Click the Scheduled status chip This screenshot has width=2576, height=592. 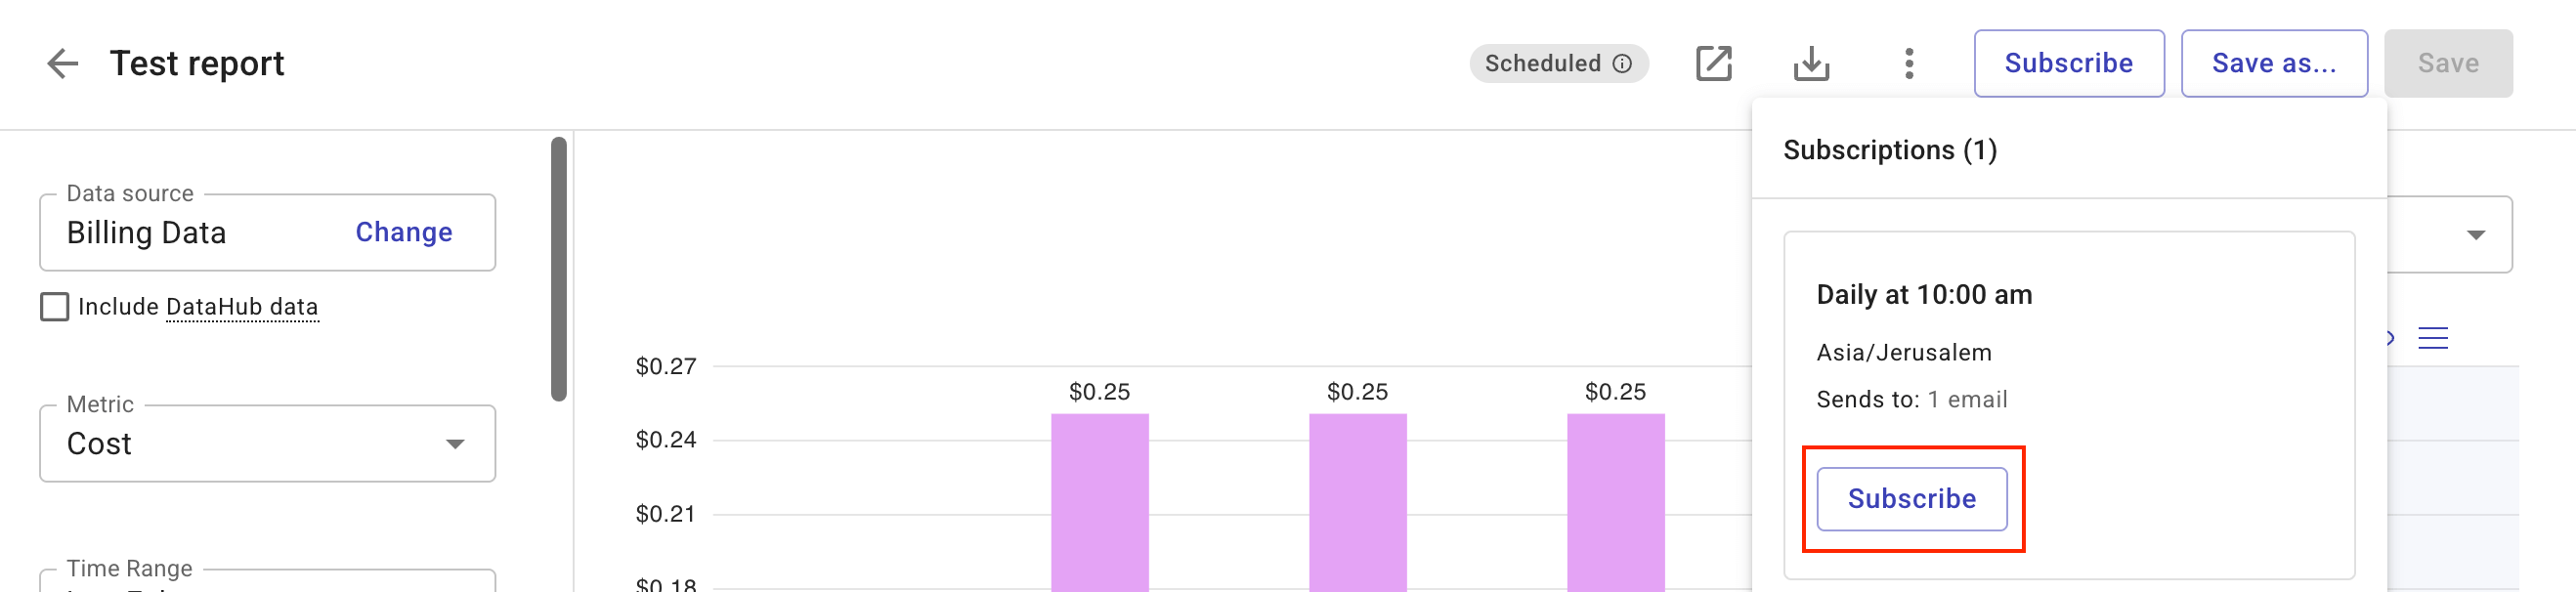click(x=1543, y=64)
